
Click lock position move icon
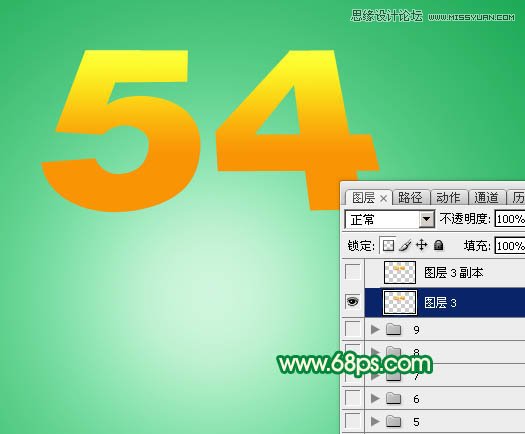422,245
